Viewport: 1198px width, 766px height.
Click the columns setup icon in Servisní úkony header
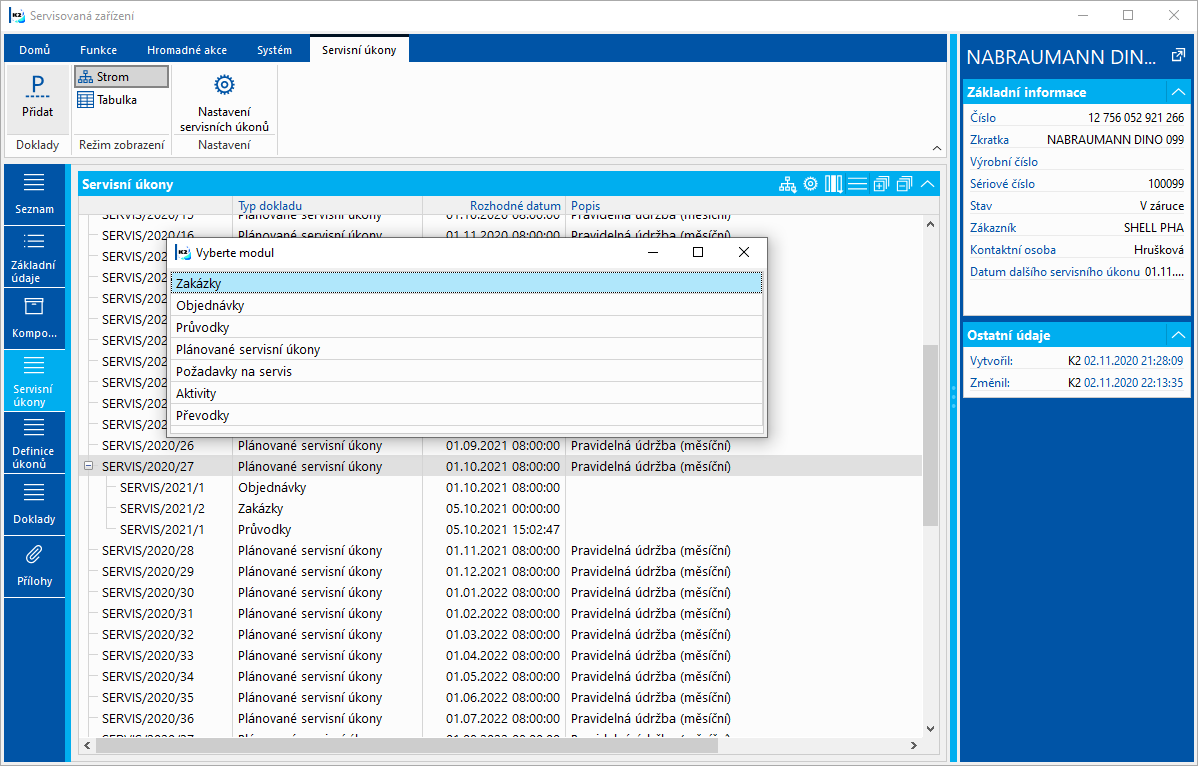(x=834, y=184)
